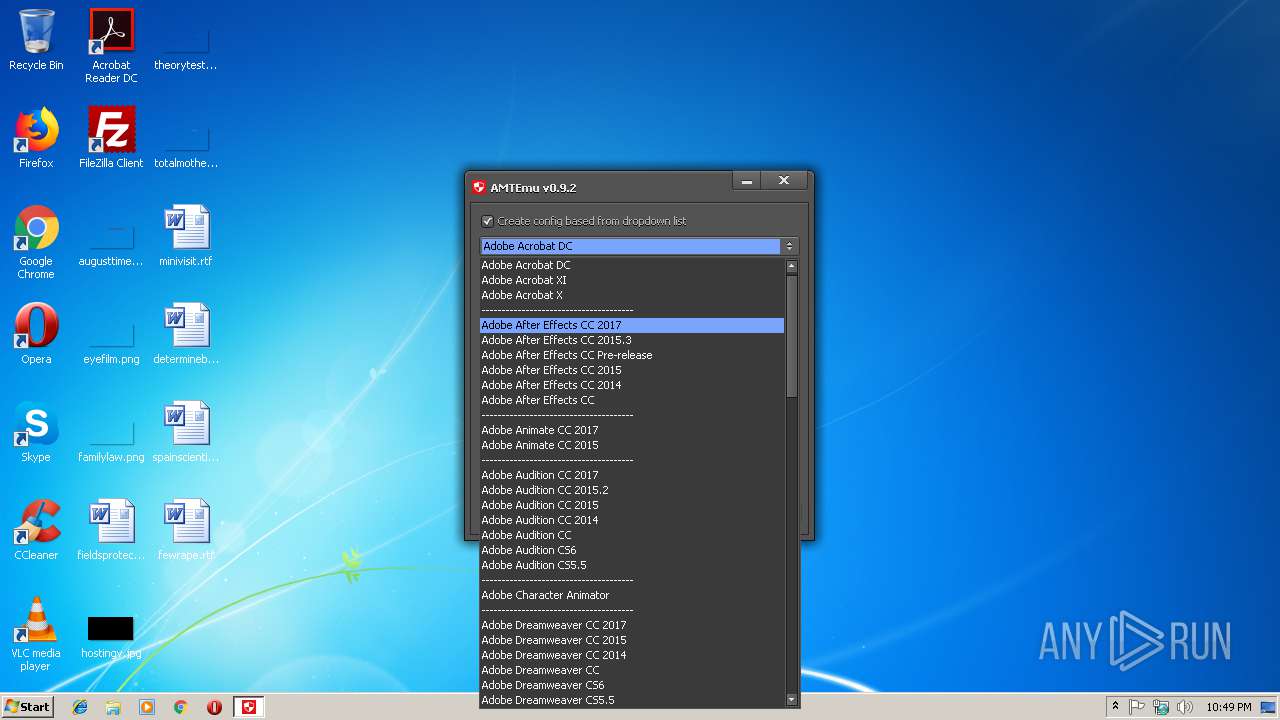The width and height of the screenshot is (1280, 720).
Task: Select the fewrape.rtf document icon
Action: tap(186, 530)
